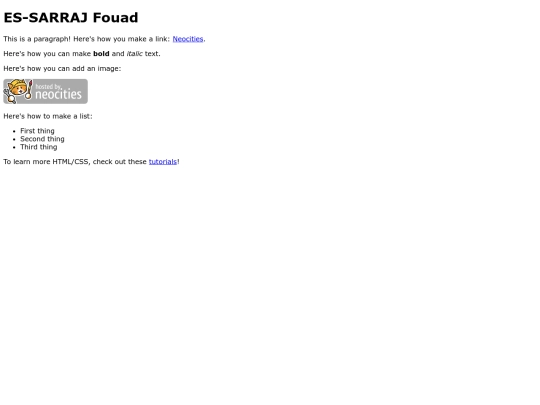Click 'hosted by' text in the badge
540x405 pixels.
click(x=48, y=87)
